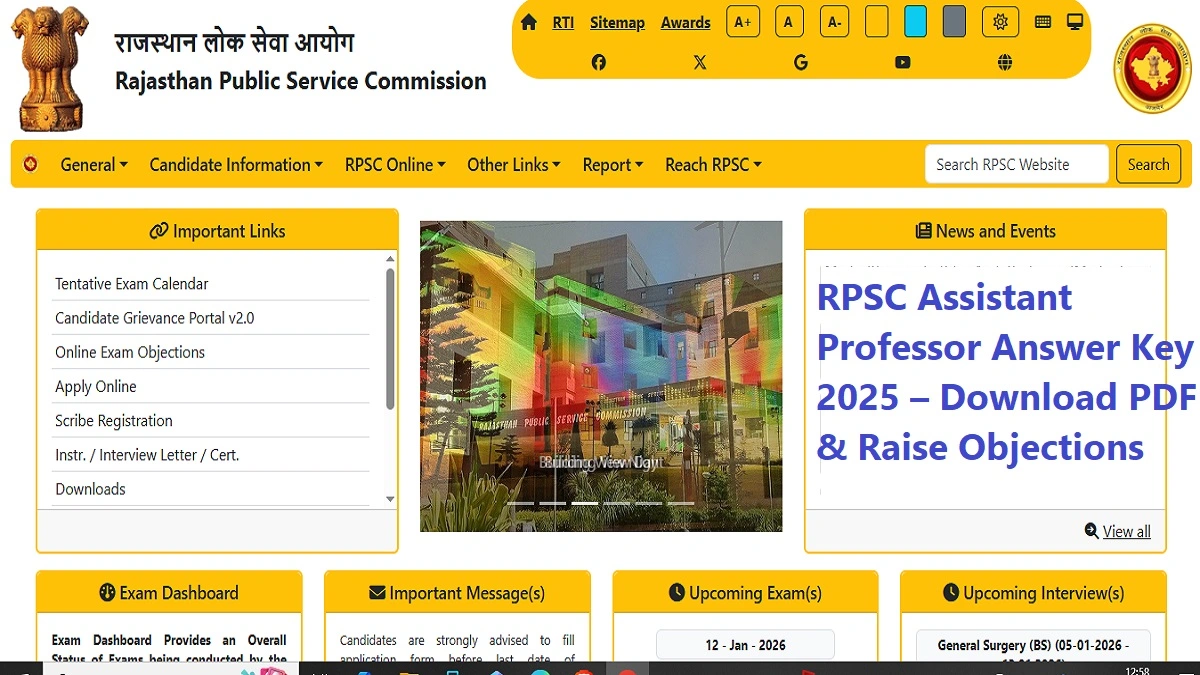The width and height of the screenshot is (1200, 675).
Task: Increase font size with A+ button
Action: click(742, 21)
